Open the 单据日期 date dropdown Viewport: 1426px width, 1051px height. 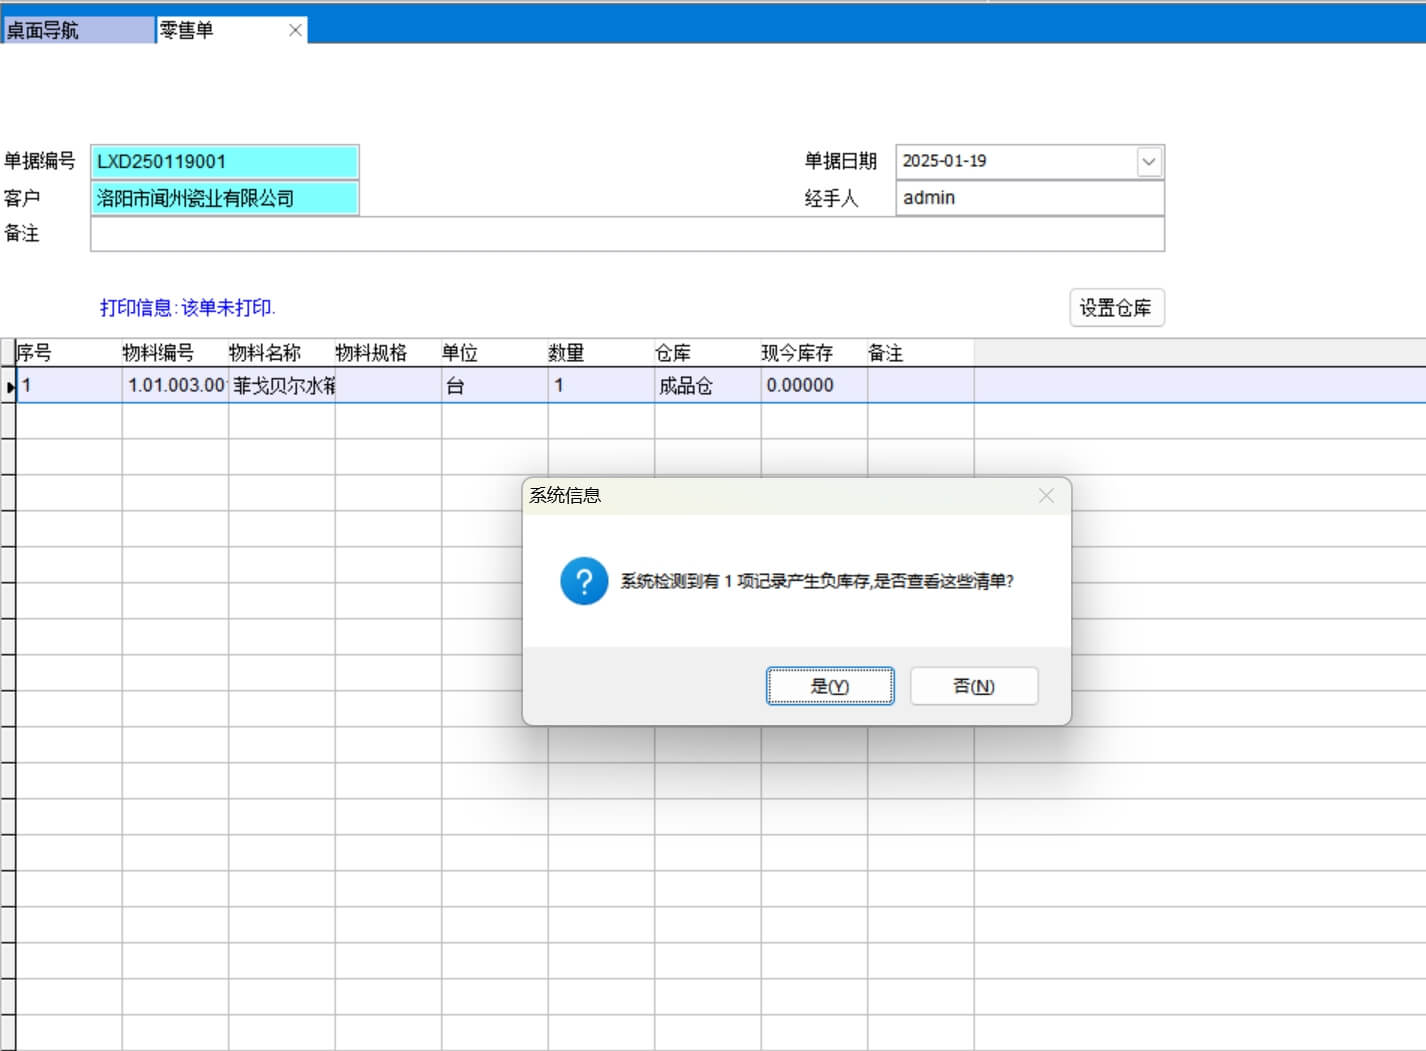pos(1149,161)
